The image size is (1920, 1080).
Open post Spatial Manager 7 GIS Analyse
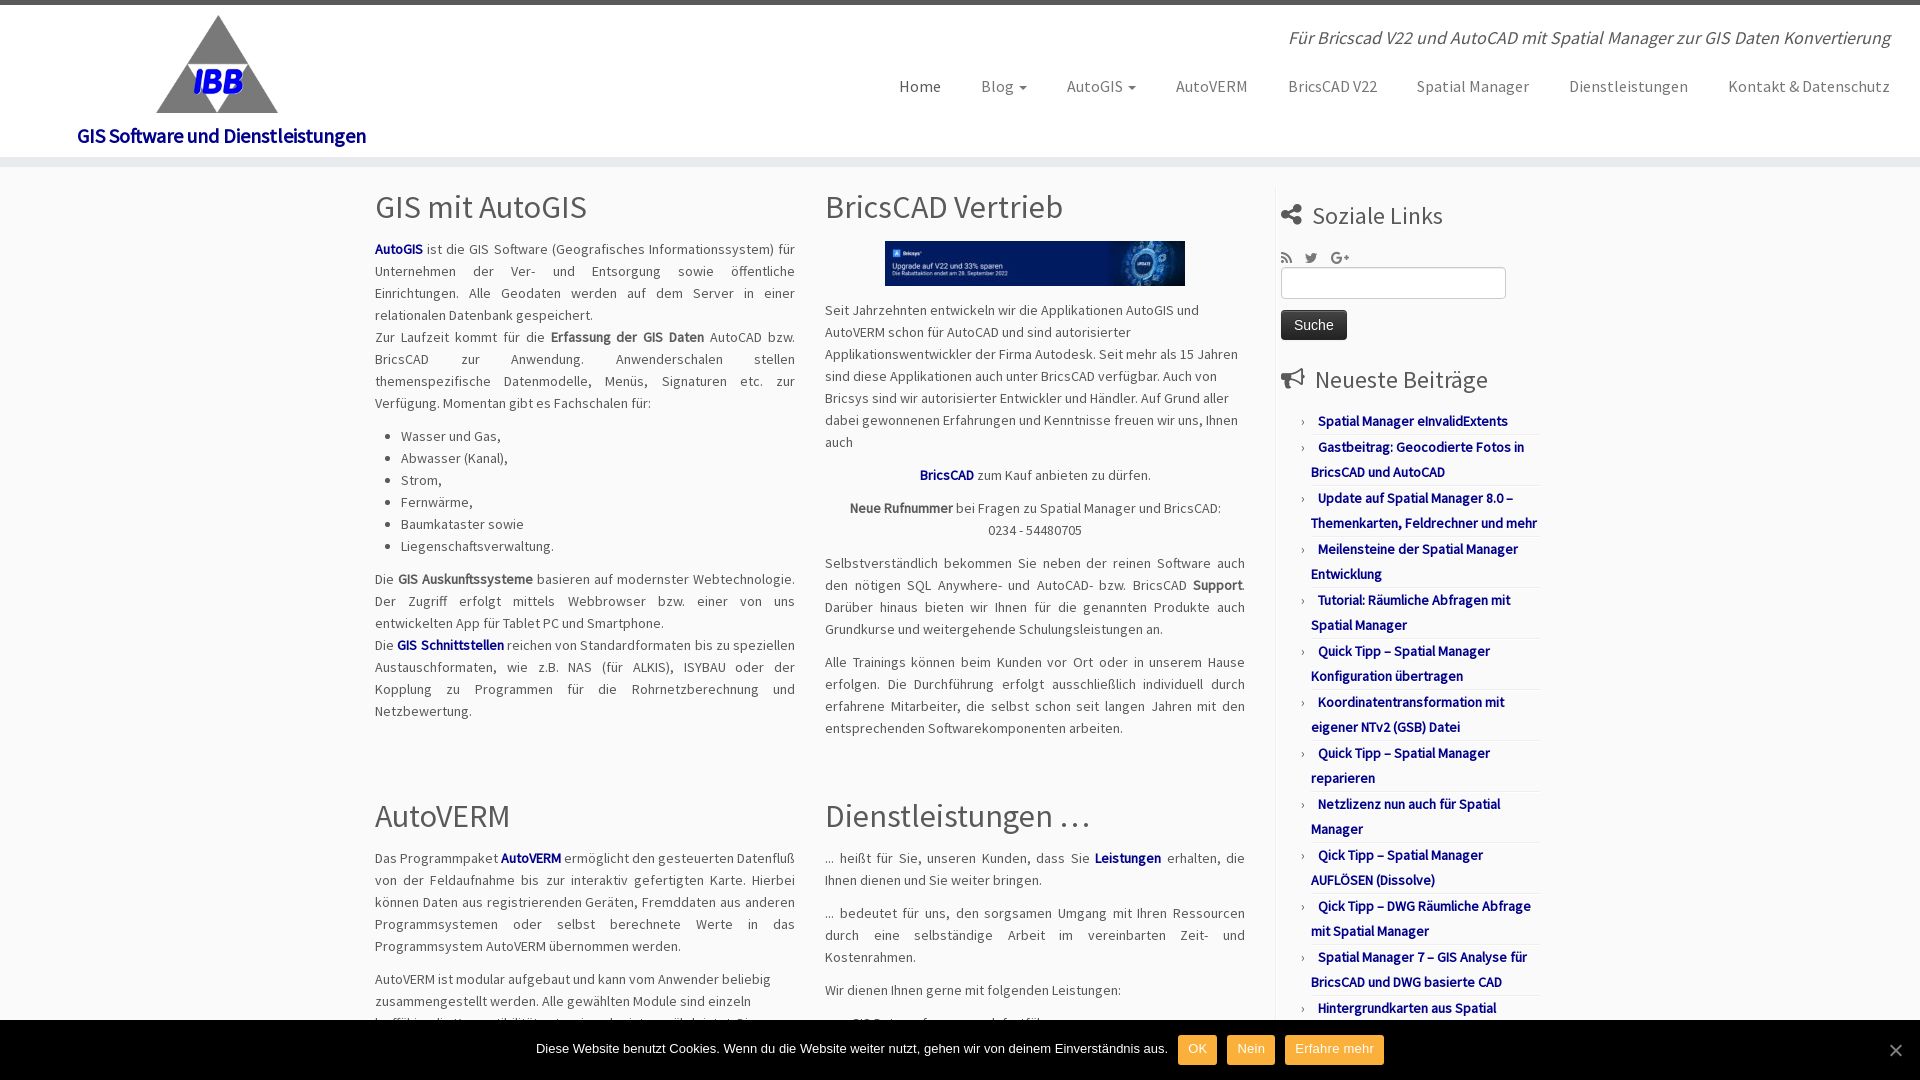1419,970
